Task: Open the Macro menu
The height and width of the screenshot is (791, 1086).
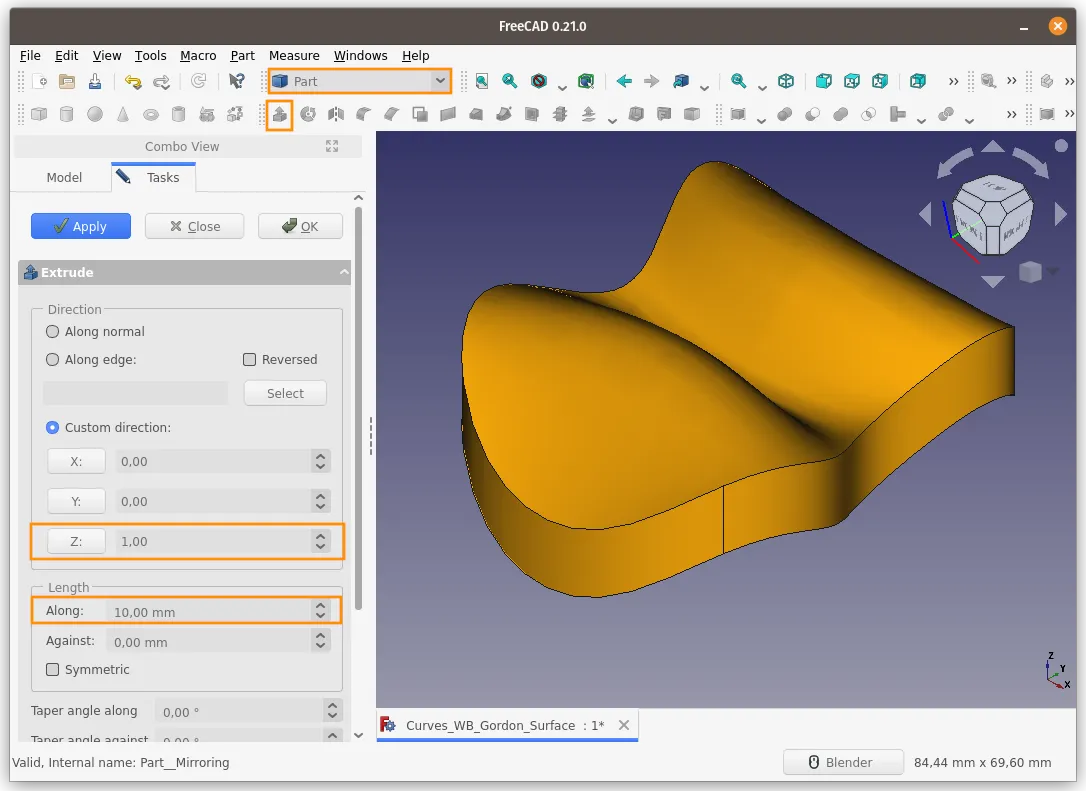Action: (198, 55)
